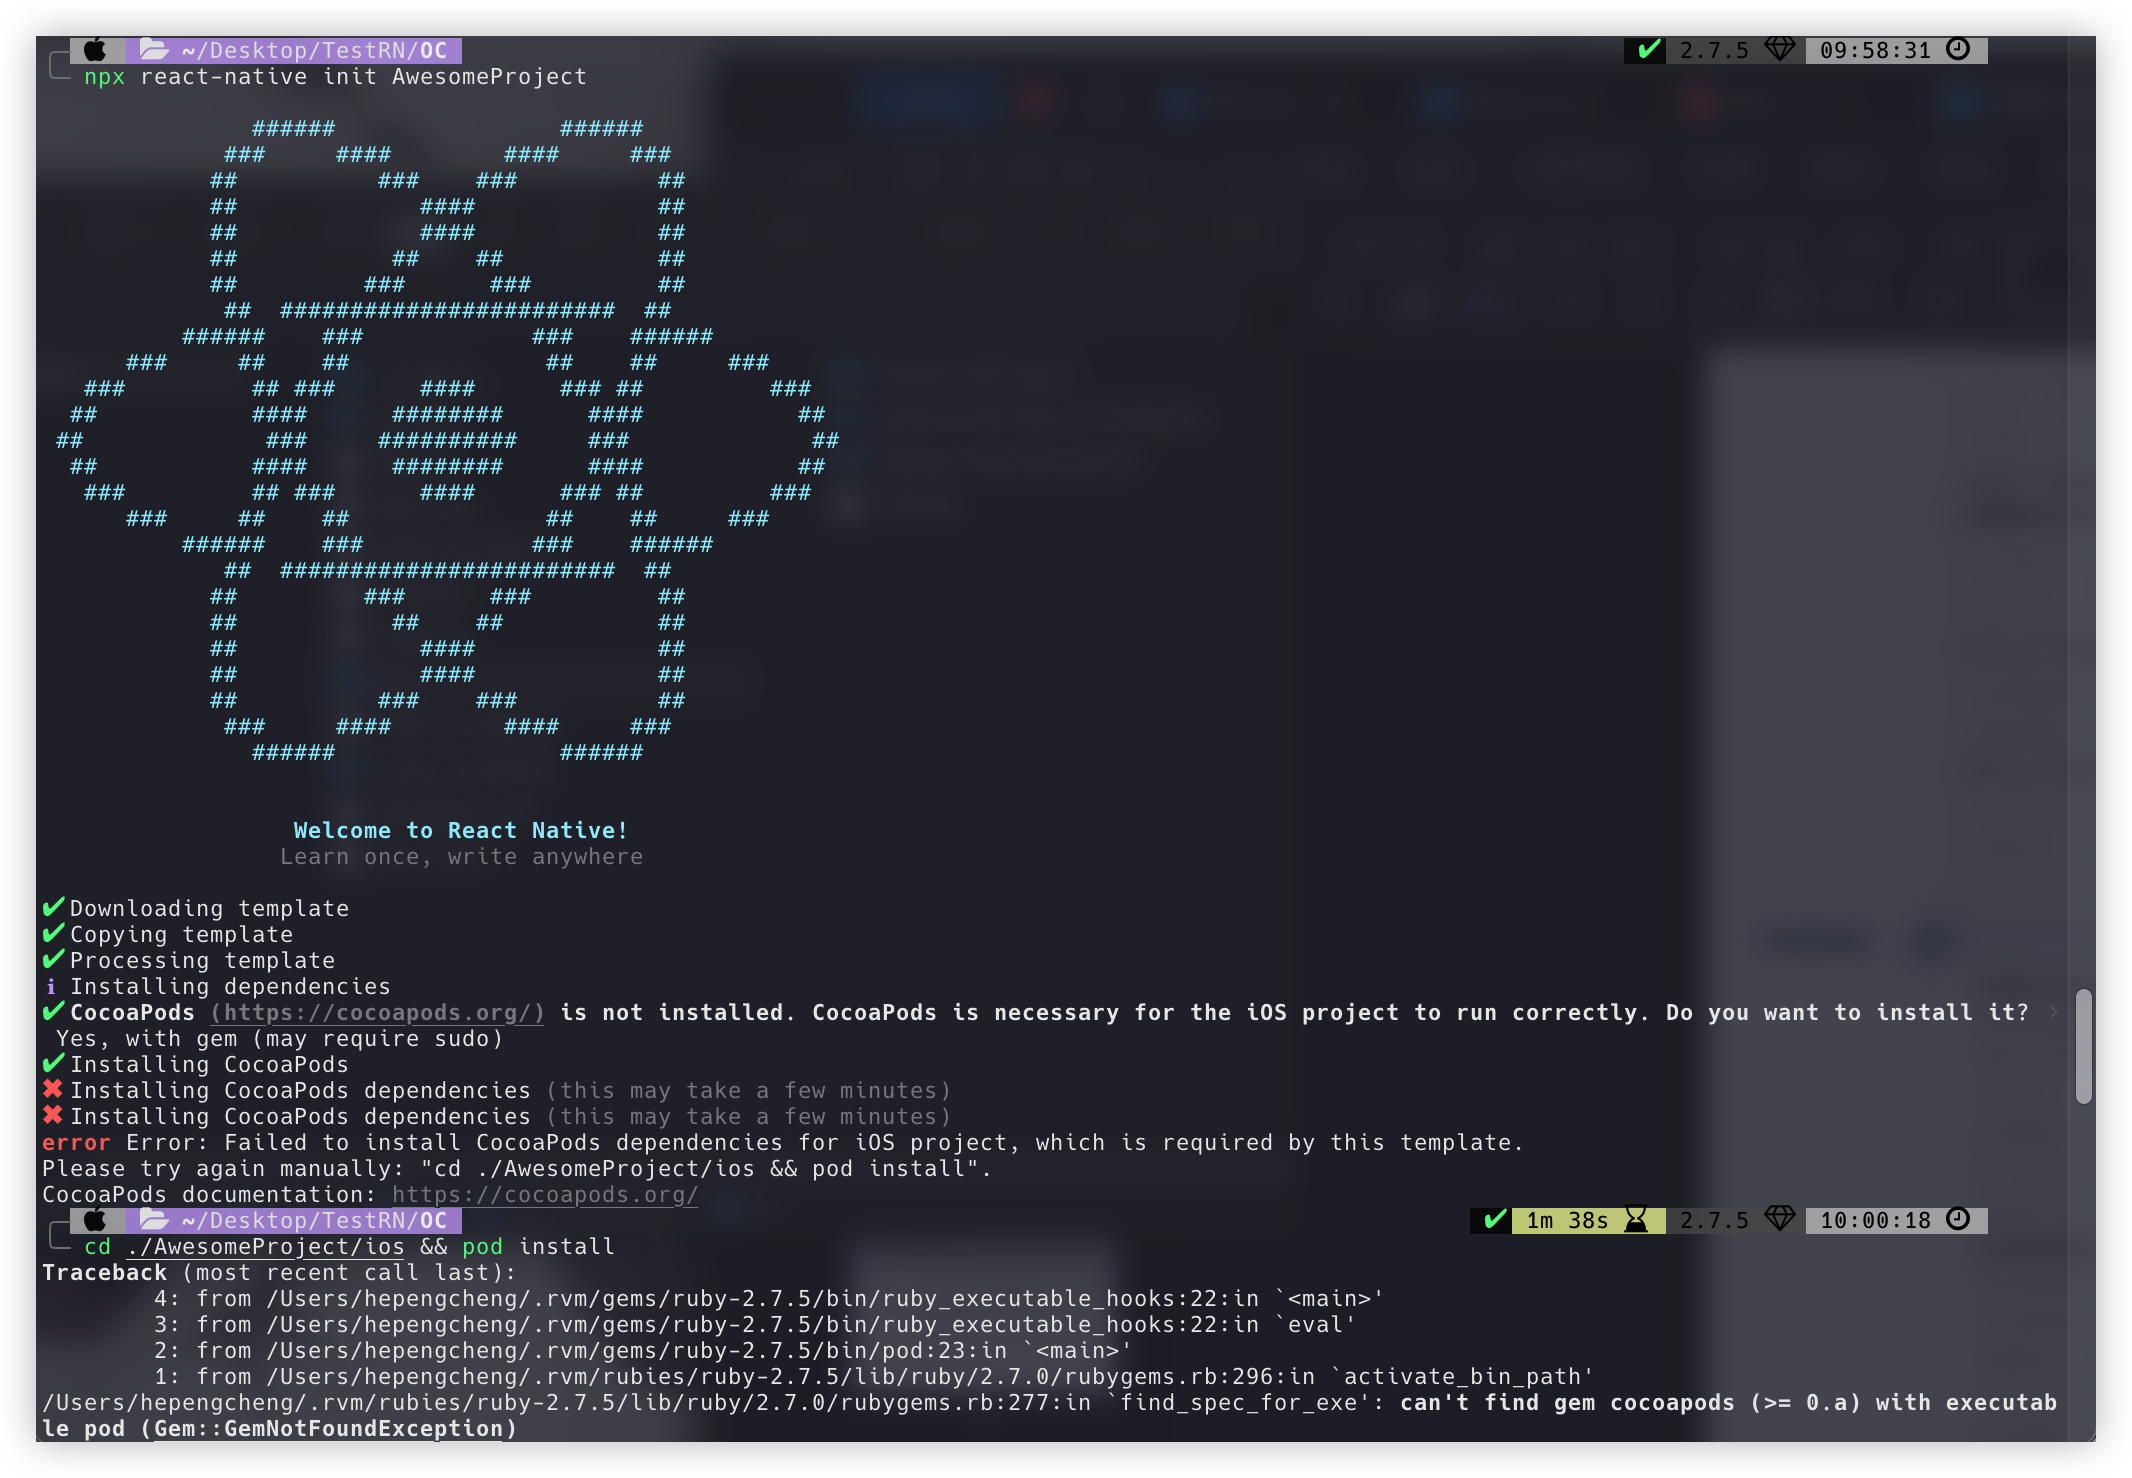Screen dimensions: 2132x1478
Task: Click checkmark beside Copying template
Action: (53, 933)
